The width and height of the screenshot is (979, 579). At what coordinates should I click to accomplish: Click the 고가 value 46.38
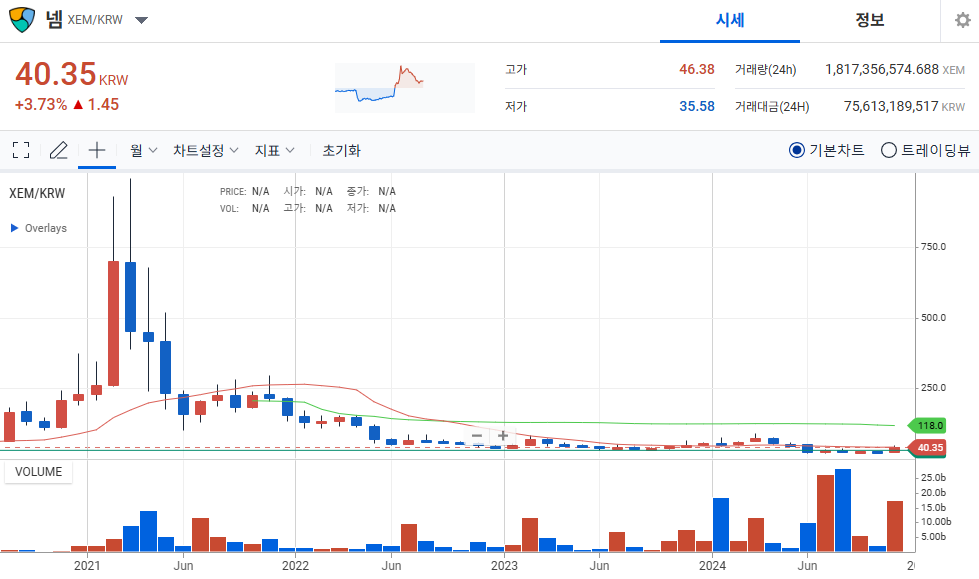click(697, 69)
